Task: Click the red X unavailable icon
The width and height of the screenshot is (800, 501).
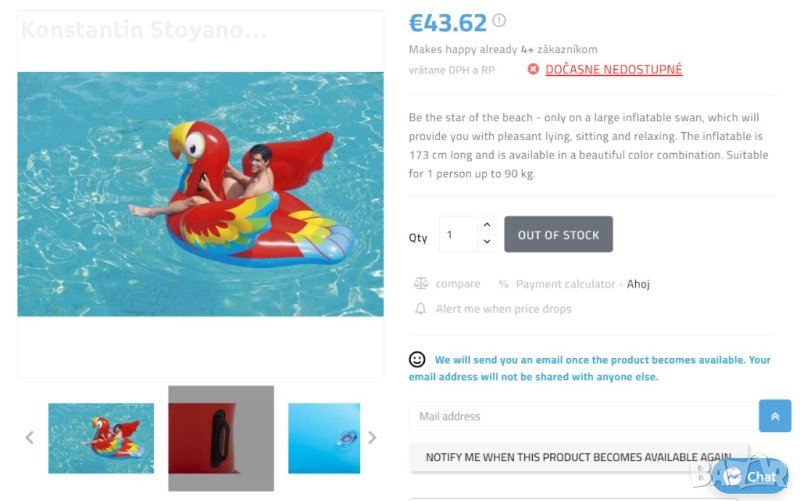Action: [533, 69]
